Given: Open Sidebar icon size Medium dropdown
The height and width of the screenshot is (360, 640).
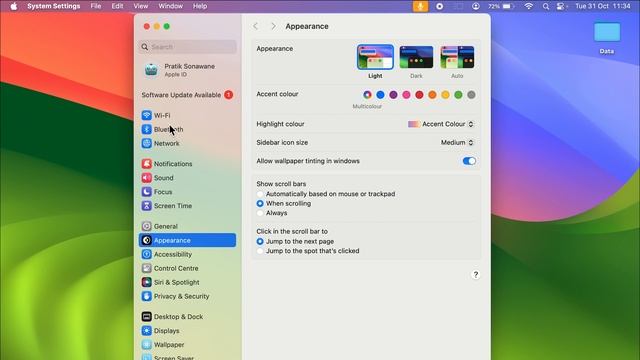Looking at the screenshot, I should pyautogui.click(x=457, y=142).
